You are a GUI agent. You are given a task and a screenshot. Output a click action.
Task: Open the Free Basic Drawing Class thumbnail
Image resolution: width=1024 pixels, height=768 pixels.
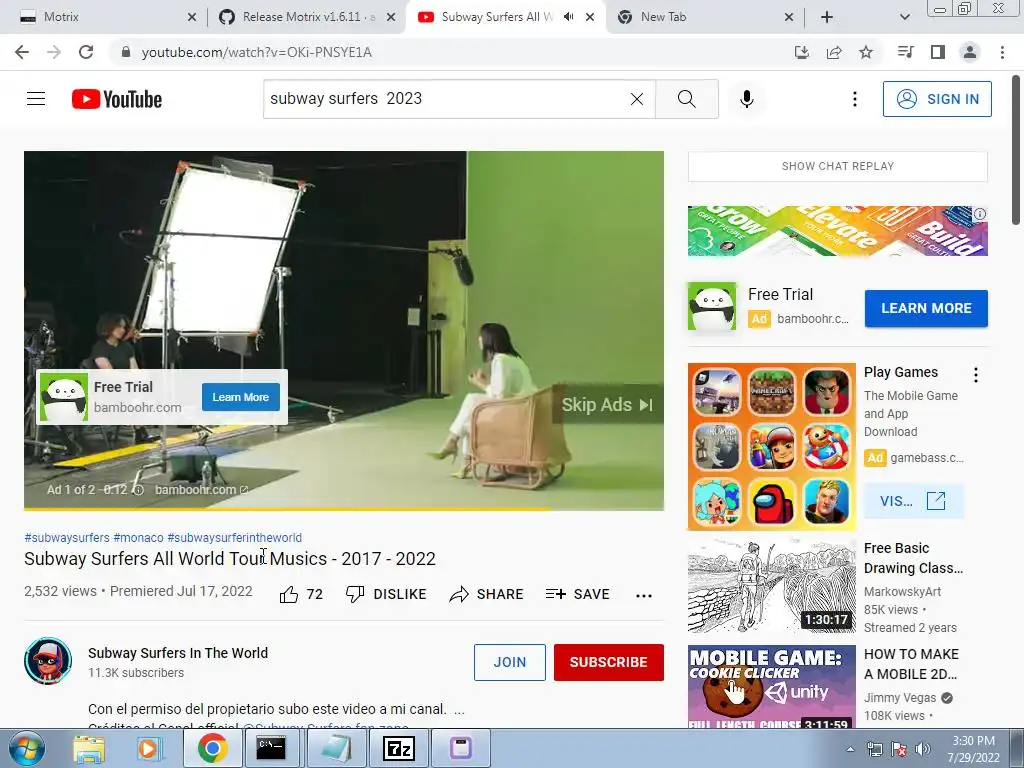tap(772, 586)
